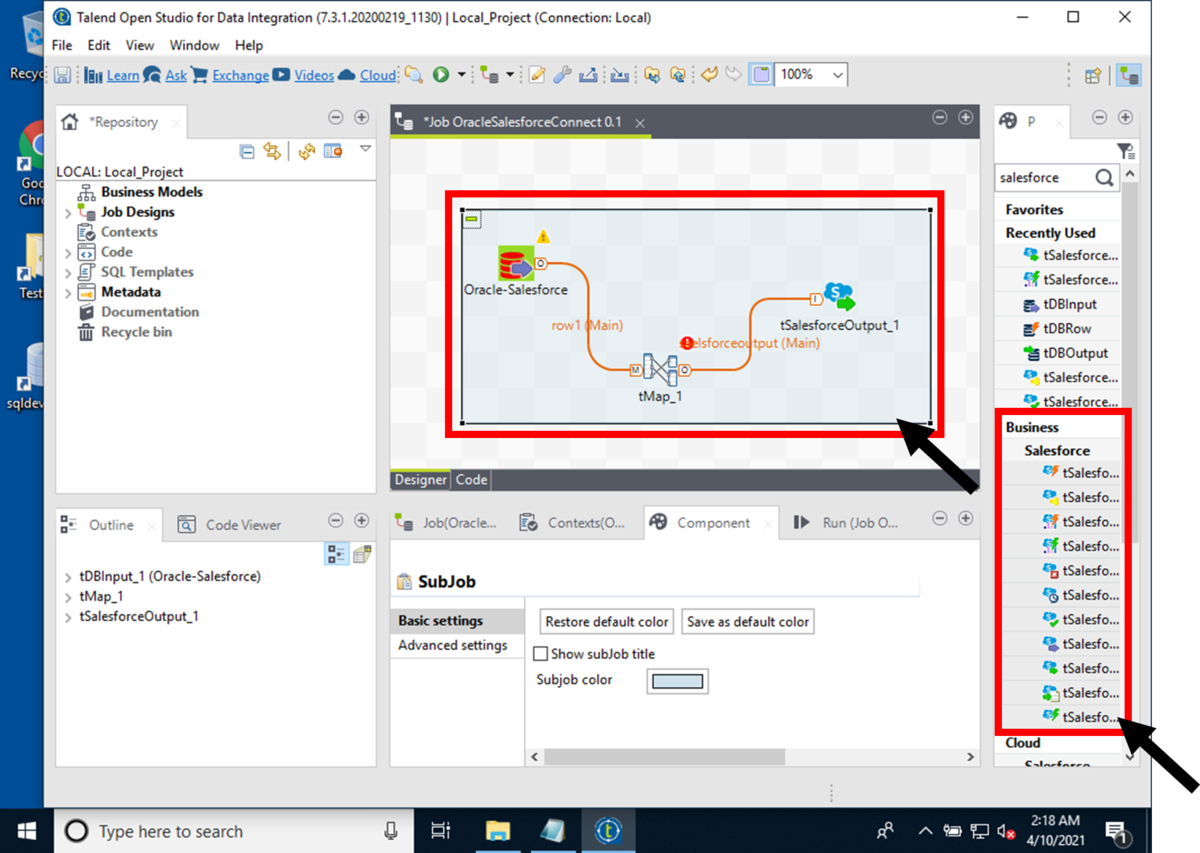Click the Subjob color swatch
This screenshot has height=853, width=1200.
click(677, 681)
